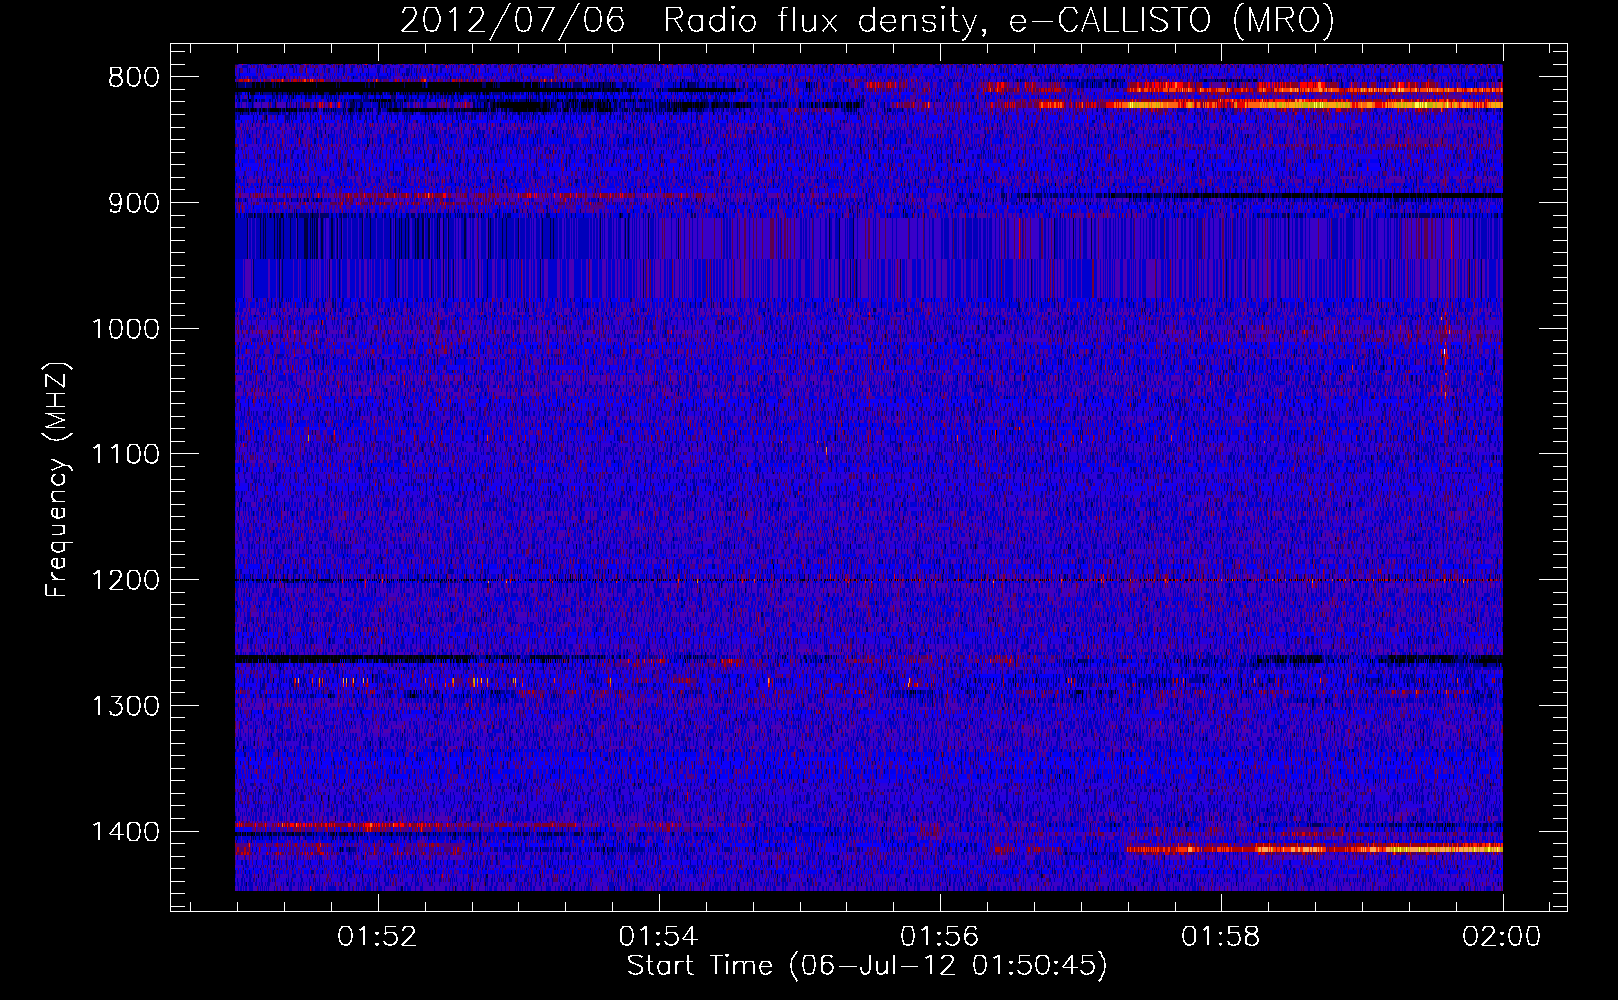Click the 800 frequency tick label

pyautogui.click(x=132, y=78)
